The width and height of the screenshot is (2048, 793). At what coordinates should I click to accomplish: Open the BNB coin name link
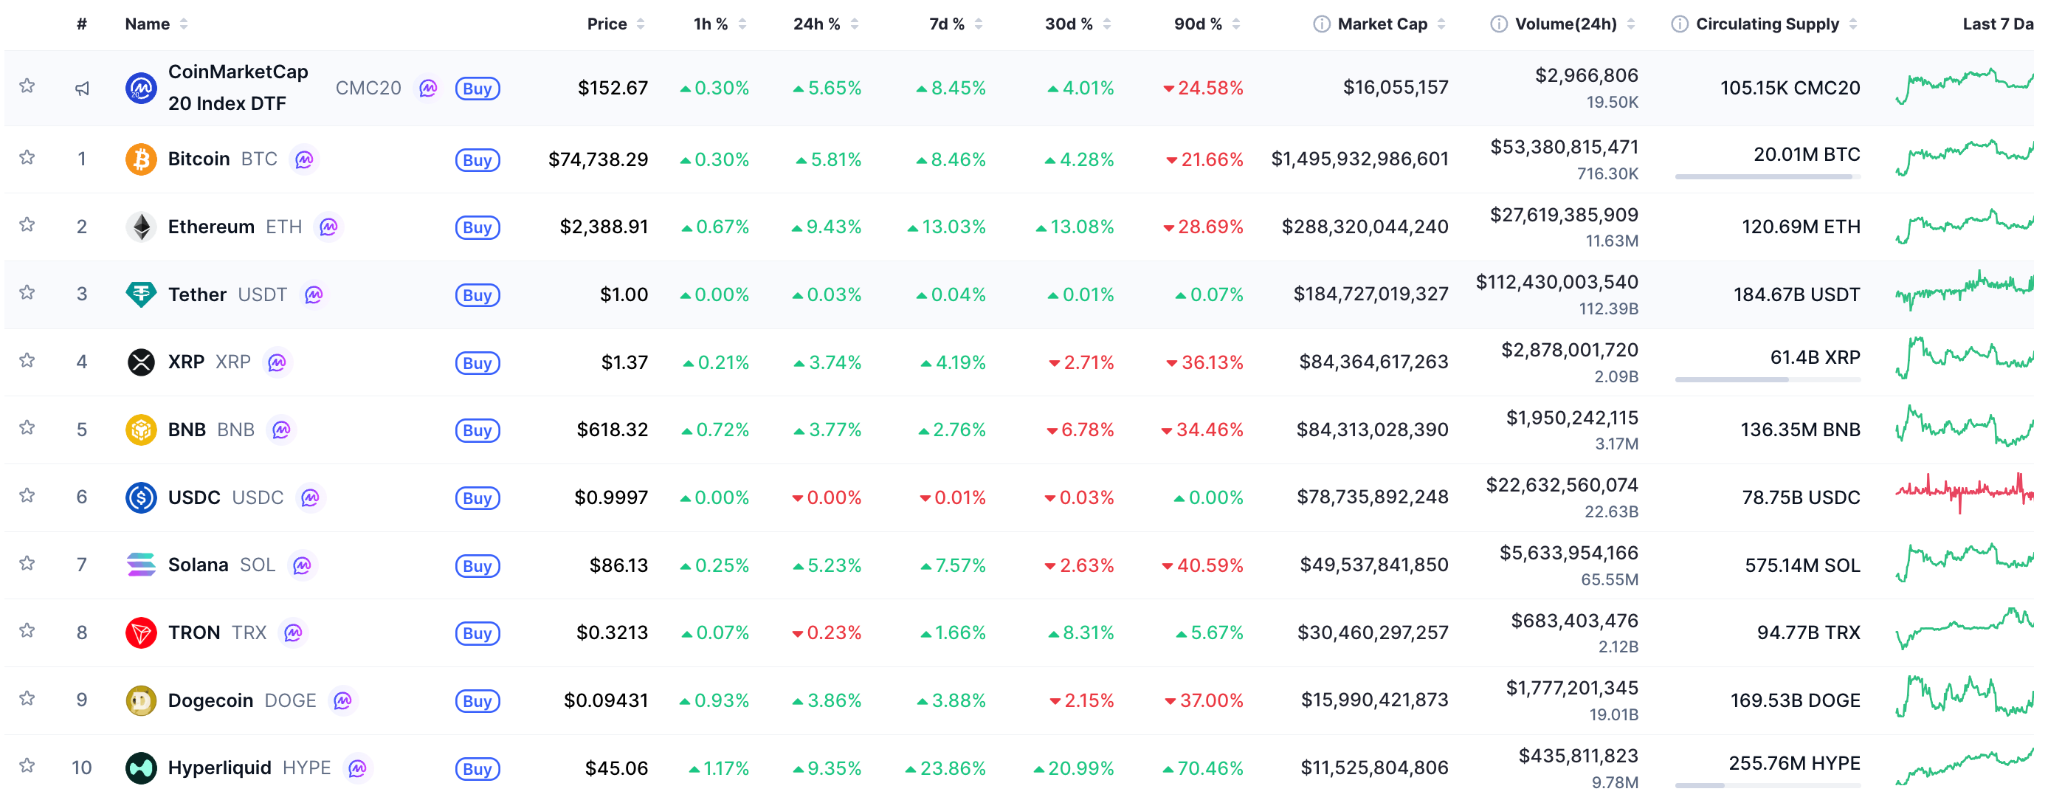[x=187, y=430]
